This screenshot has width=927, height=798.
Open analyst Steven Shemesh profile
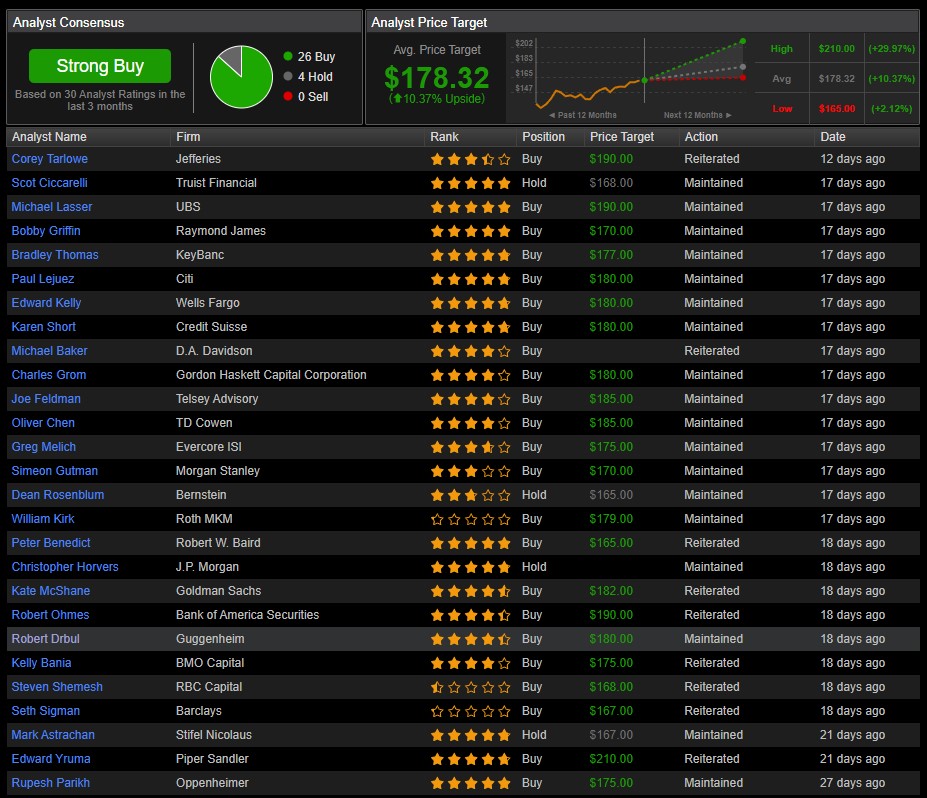click(57, 687)
